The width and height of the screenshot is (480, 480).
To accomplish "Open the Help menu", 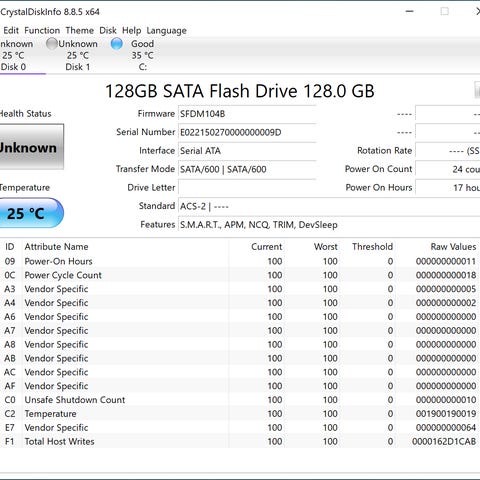I will point(131,30).
